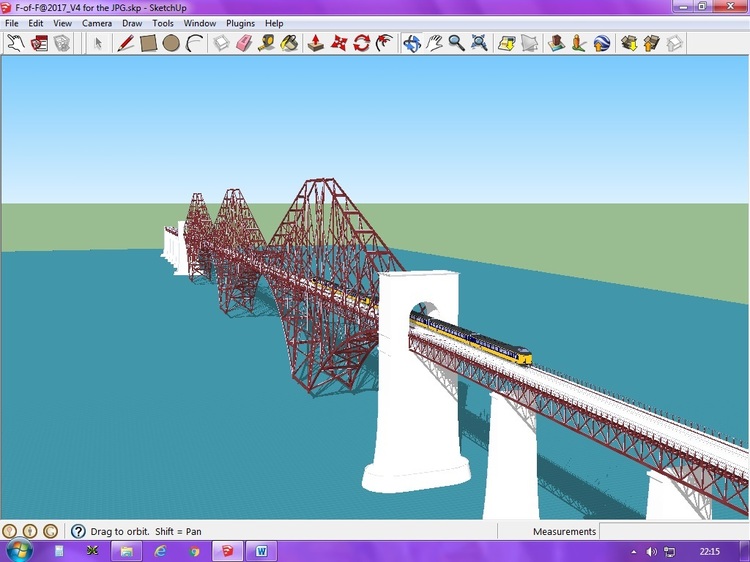Open the Draw menu

click(132, 23)
